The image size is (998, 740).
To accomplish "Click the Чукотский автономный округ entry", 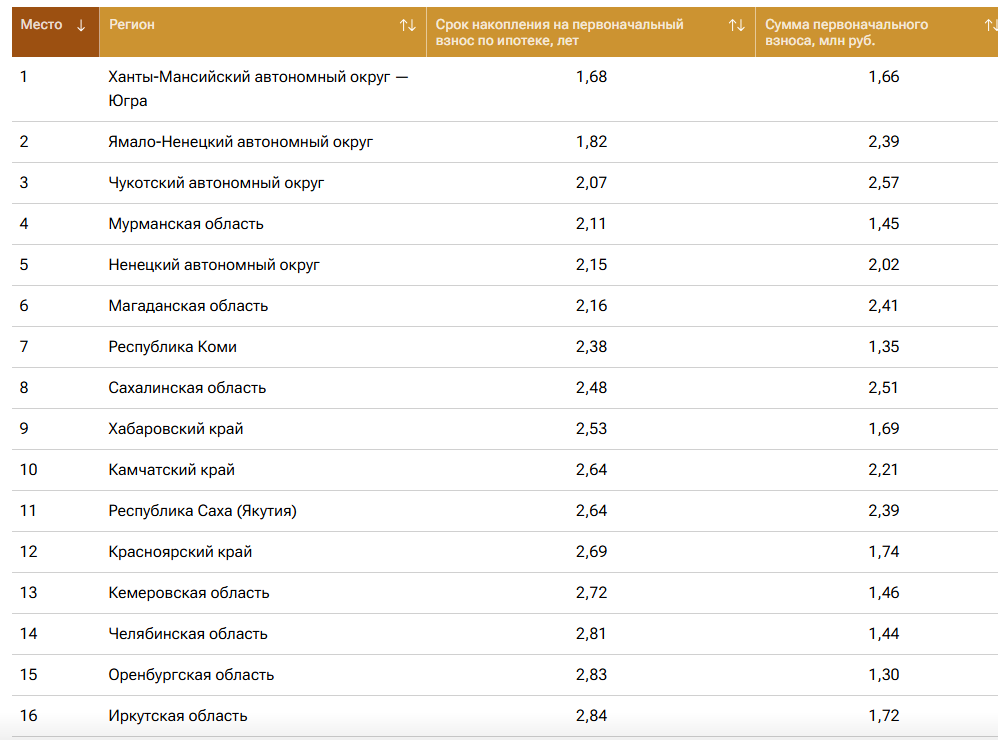I will [x=216, y=183].
